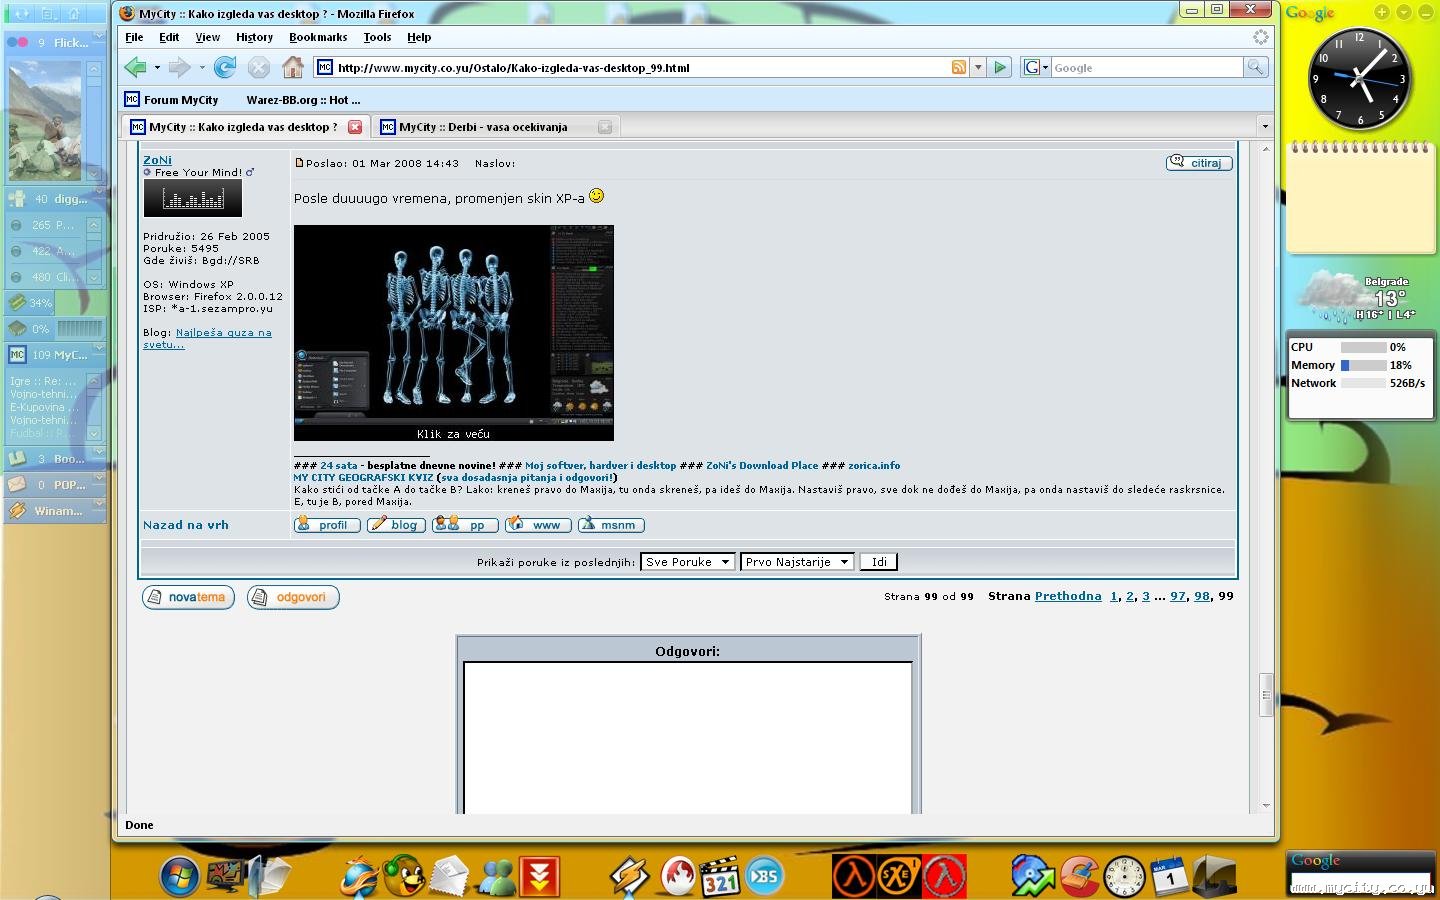This screenshot has width=1440, height=900.
Task: Open Forum MyCity bookmark
Action: pyautogui.click(x=172, y=100)
